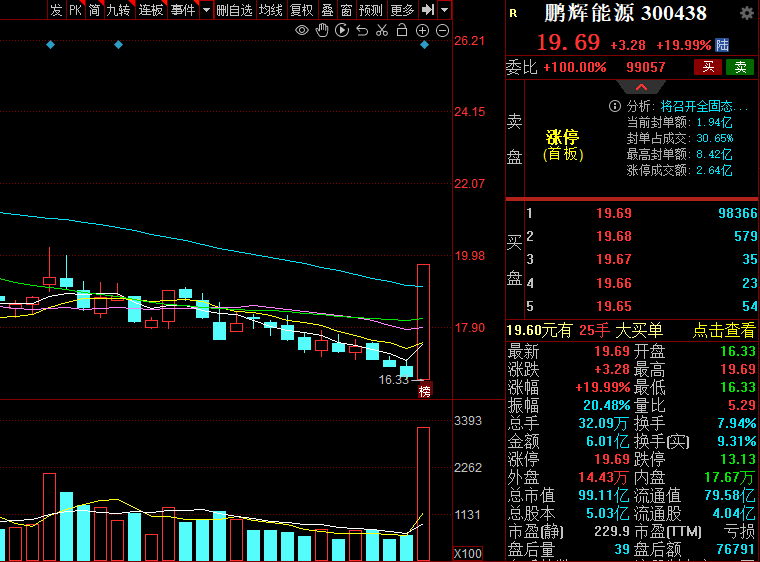Image resolution: width=760 pixels, height=562 pixels.
Task: Select the scissors cut tool
Action: point(382,30)
